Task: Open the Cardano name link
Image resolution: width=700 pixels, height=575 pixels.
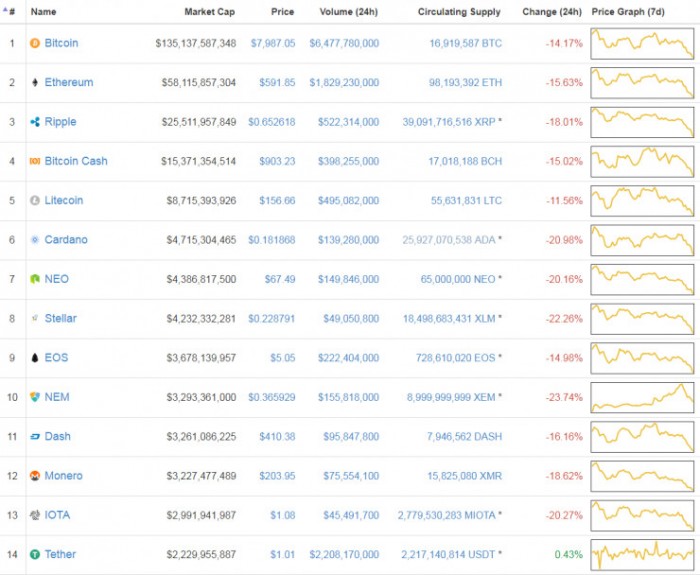Action: [x=66, y=240]
